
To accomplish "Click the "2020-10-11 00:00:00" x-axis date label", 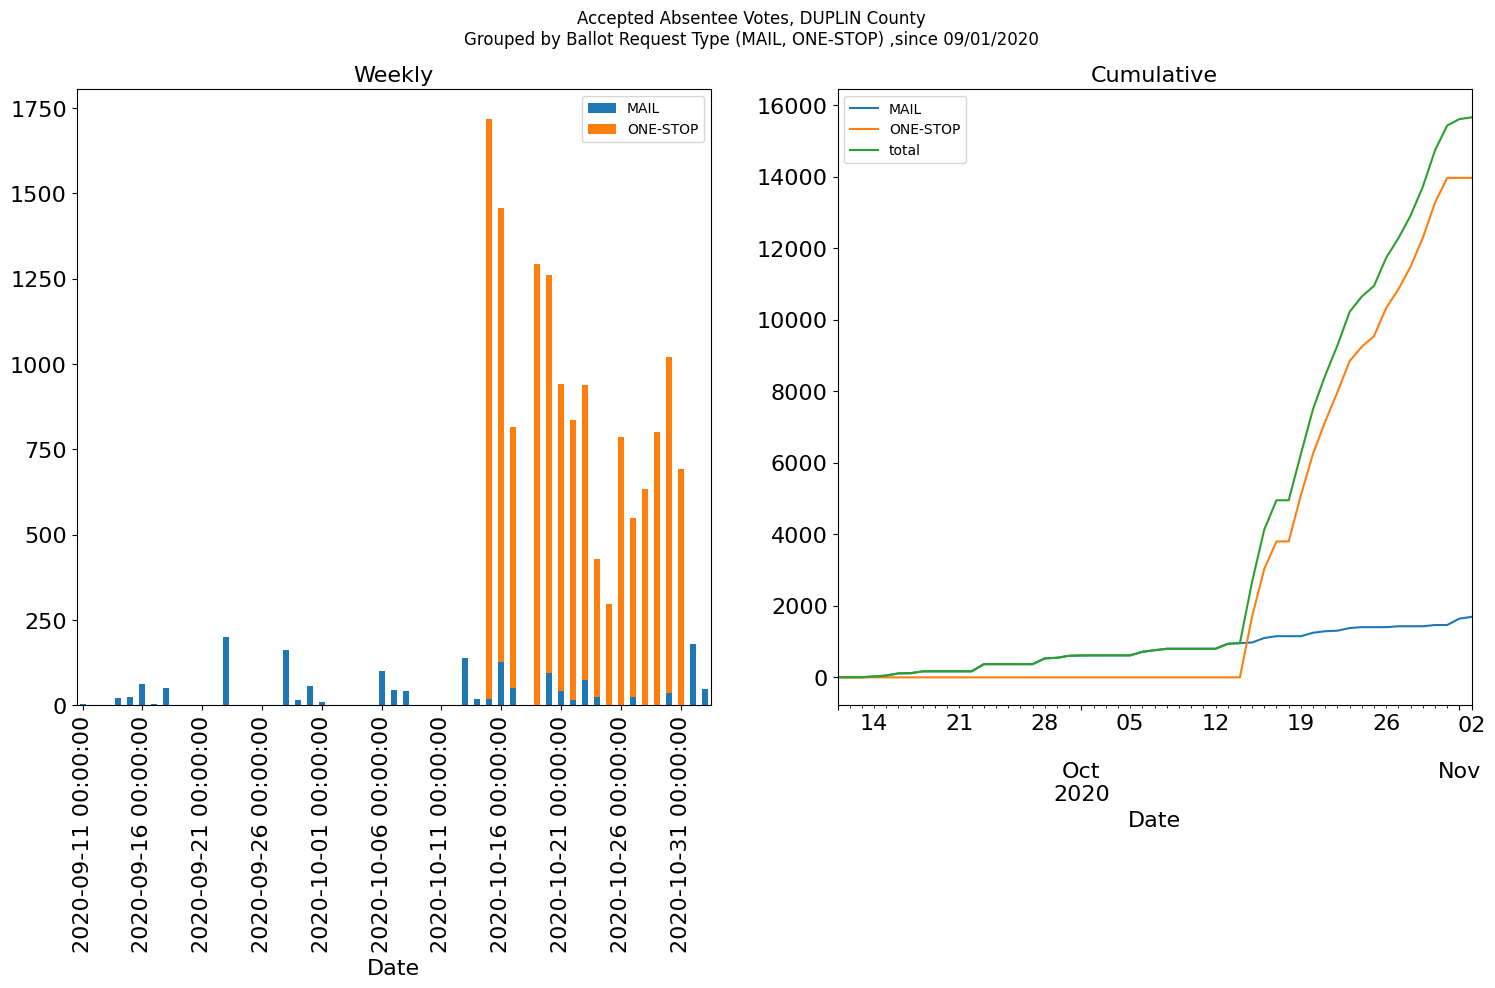I will point(441,834).
